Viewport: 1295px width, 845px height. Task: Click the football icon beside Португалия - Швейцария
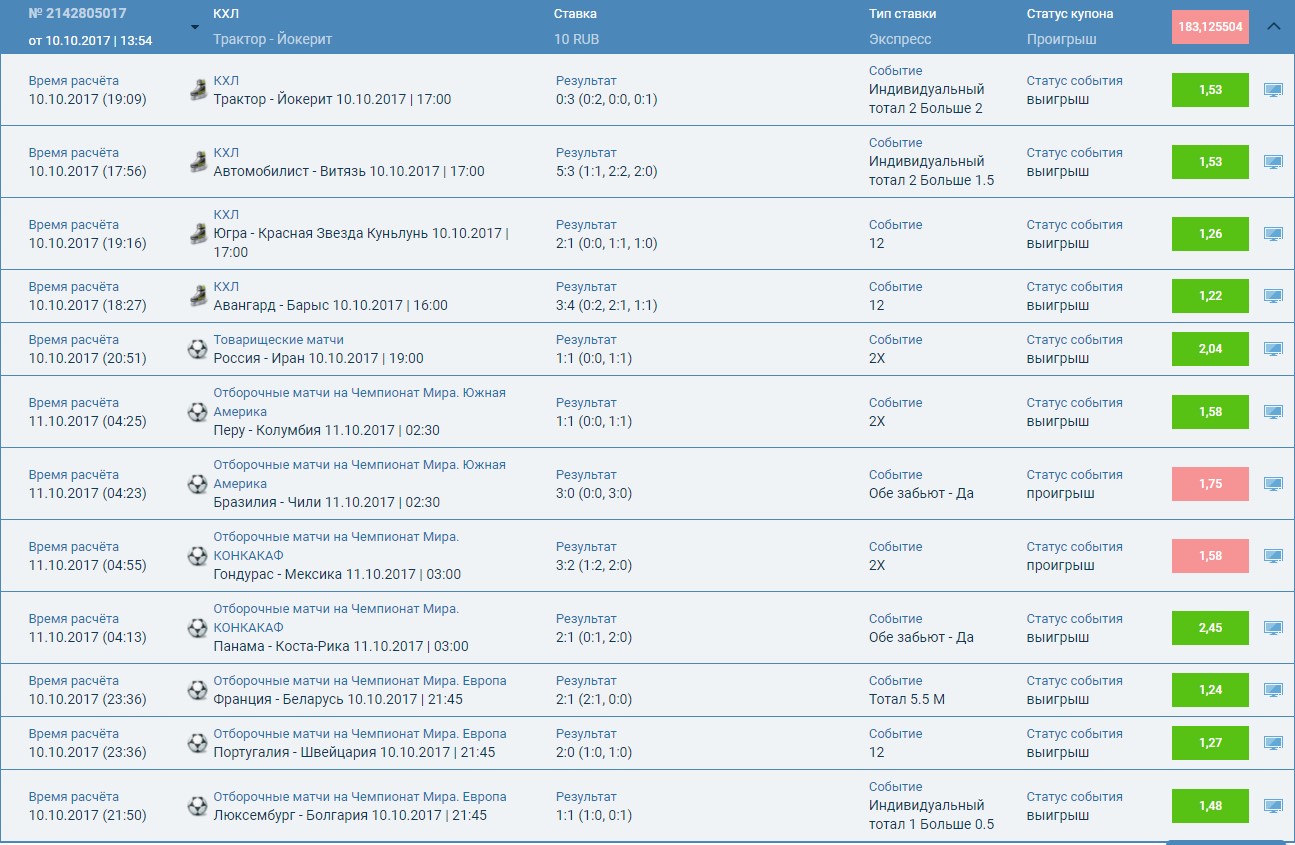point(199,742)
